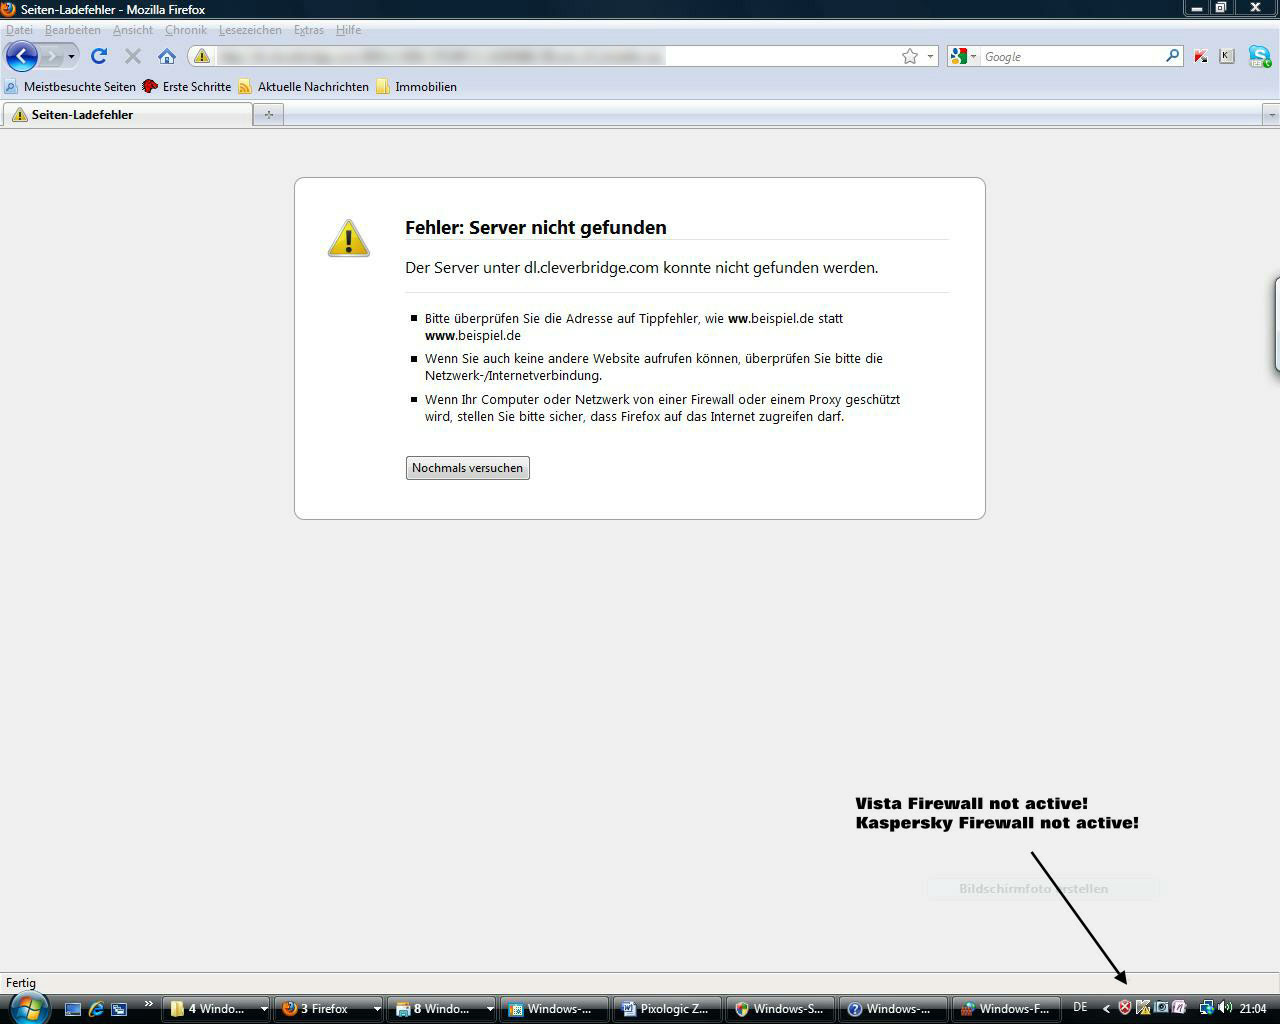The width and height of the screenshot is (1280, 1024).
Task: Click the Windows Start orb
Action: pos(28,1007)
